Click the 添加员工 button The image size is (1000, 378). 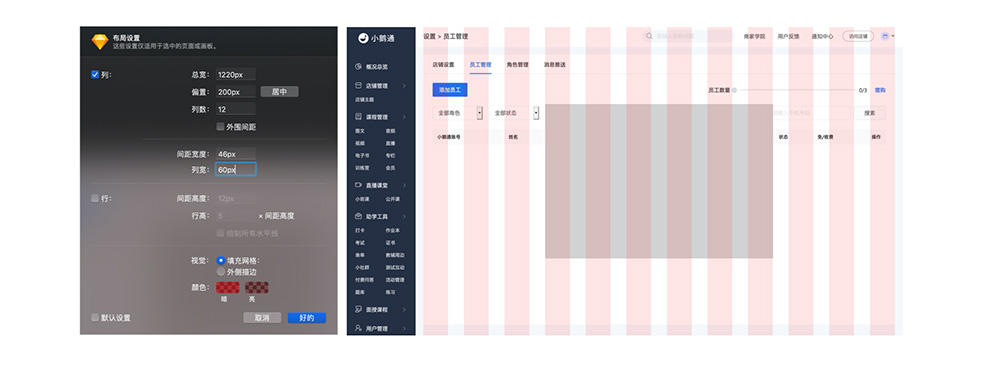[450, 90]
